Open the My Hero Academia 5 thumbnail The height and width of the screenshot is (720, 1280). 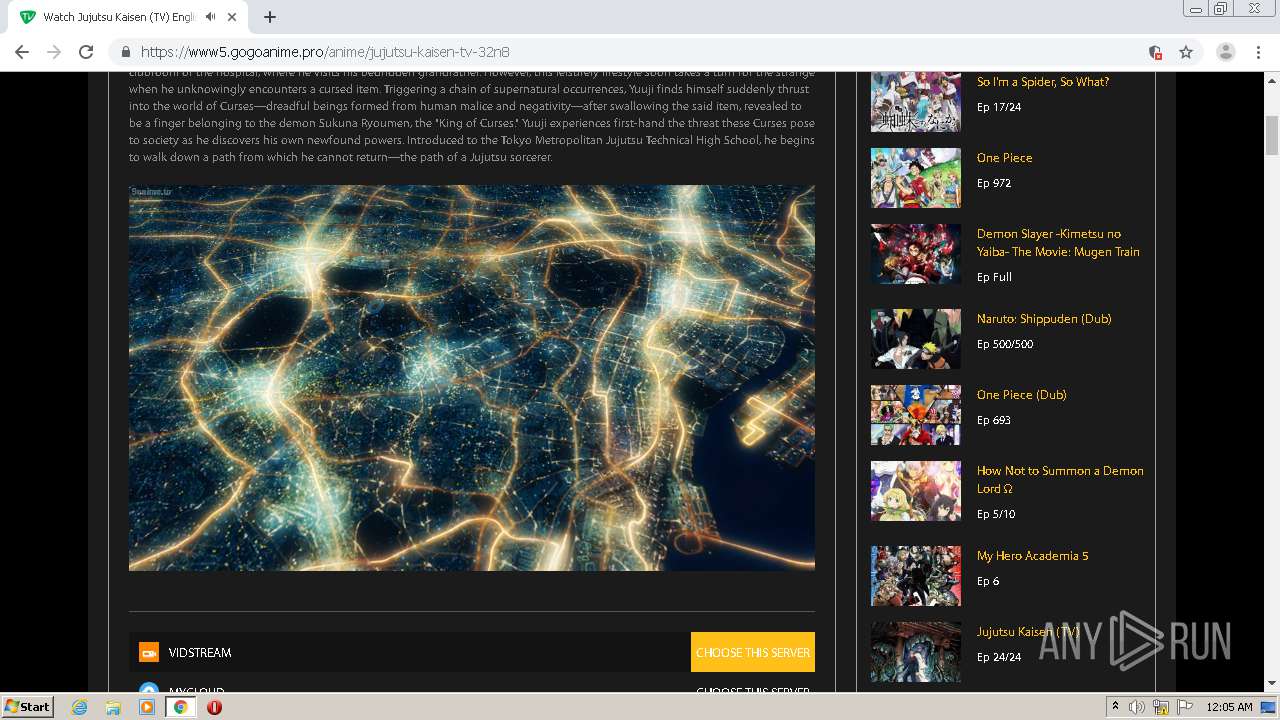coord(915,576)
